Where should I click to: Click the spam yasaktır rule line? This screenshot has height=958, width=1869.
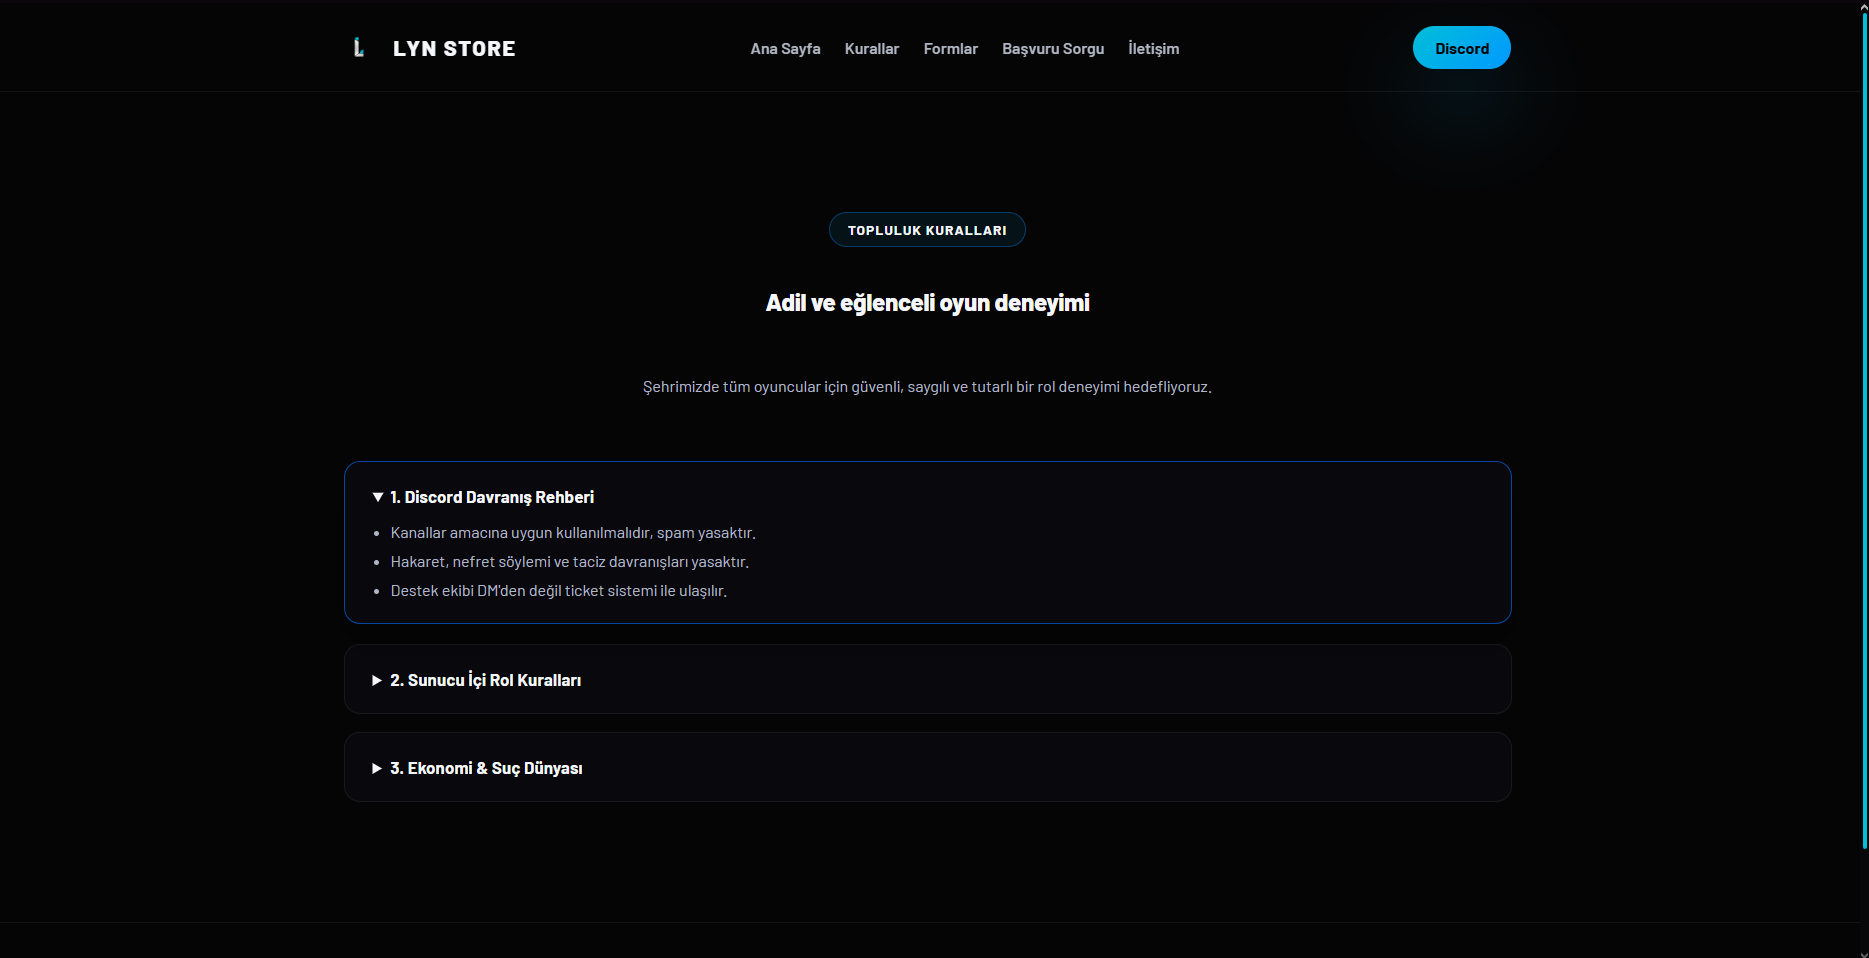573,533
